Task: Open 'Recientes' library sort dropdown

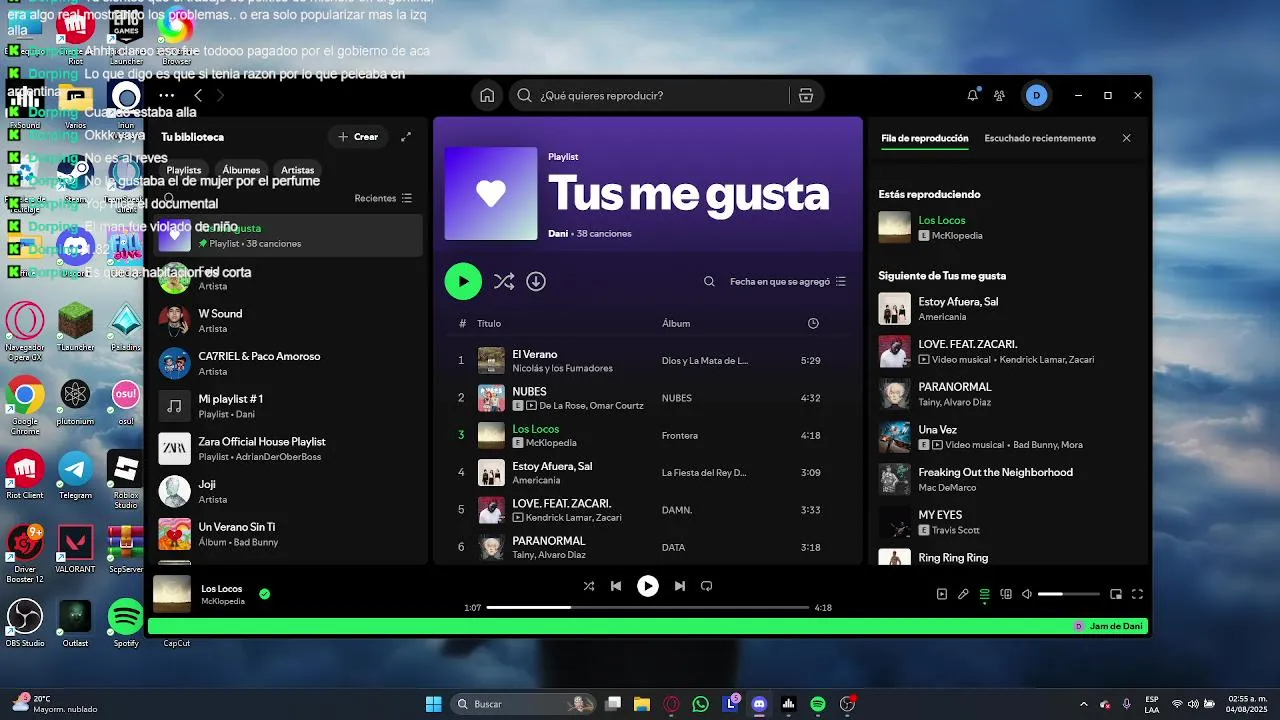Action: [383, 199]
